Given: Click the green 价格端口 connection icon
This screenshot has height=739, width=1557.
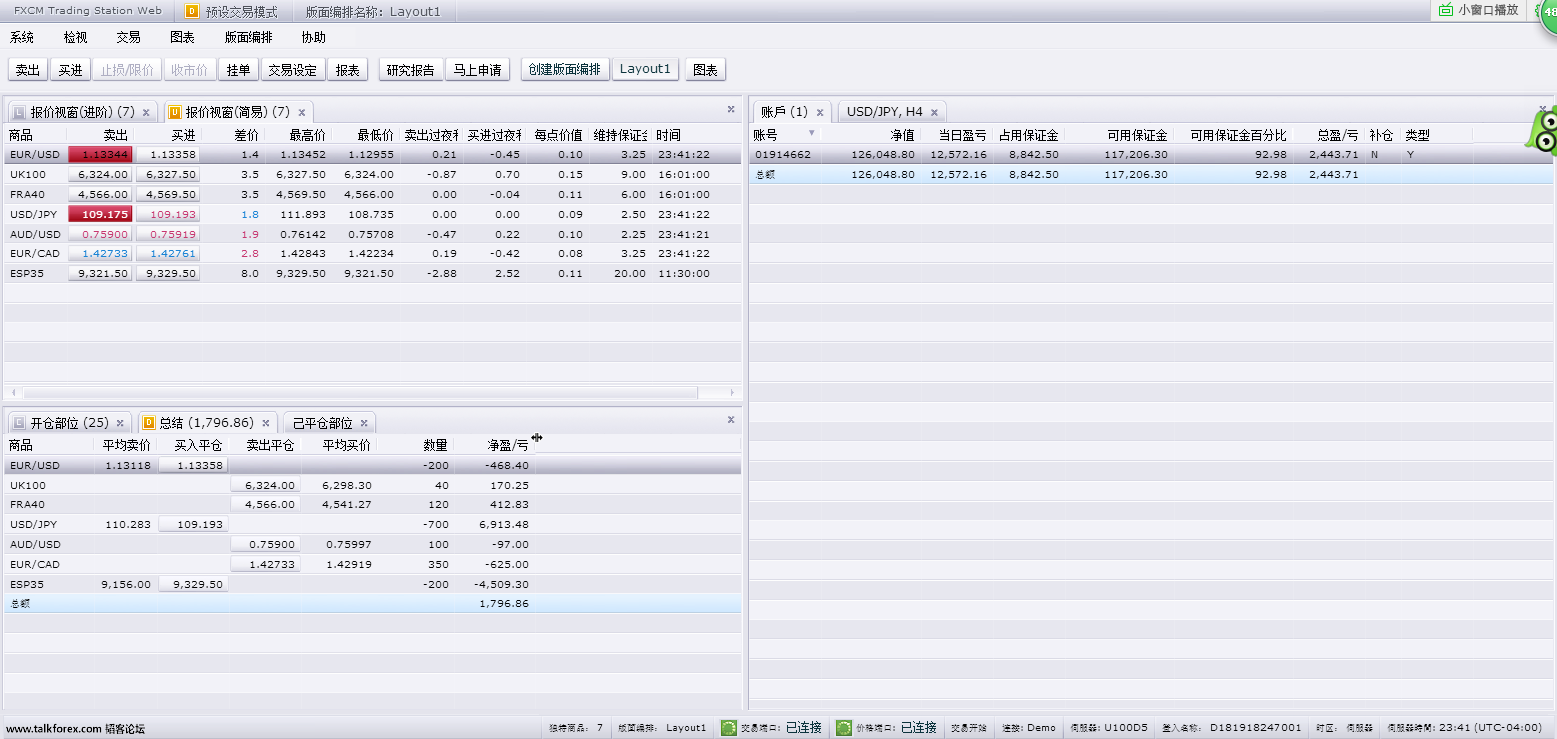Looking at the screenshot, I should pyautogui.click(x=844, y=728).
